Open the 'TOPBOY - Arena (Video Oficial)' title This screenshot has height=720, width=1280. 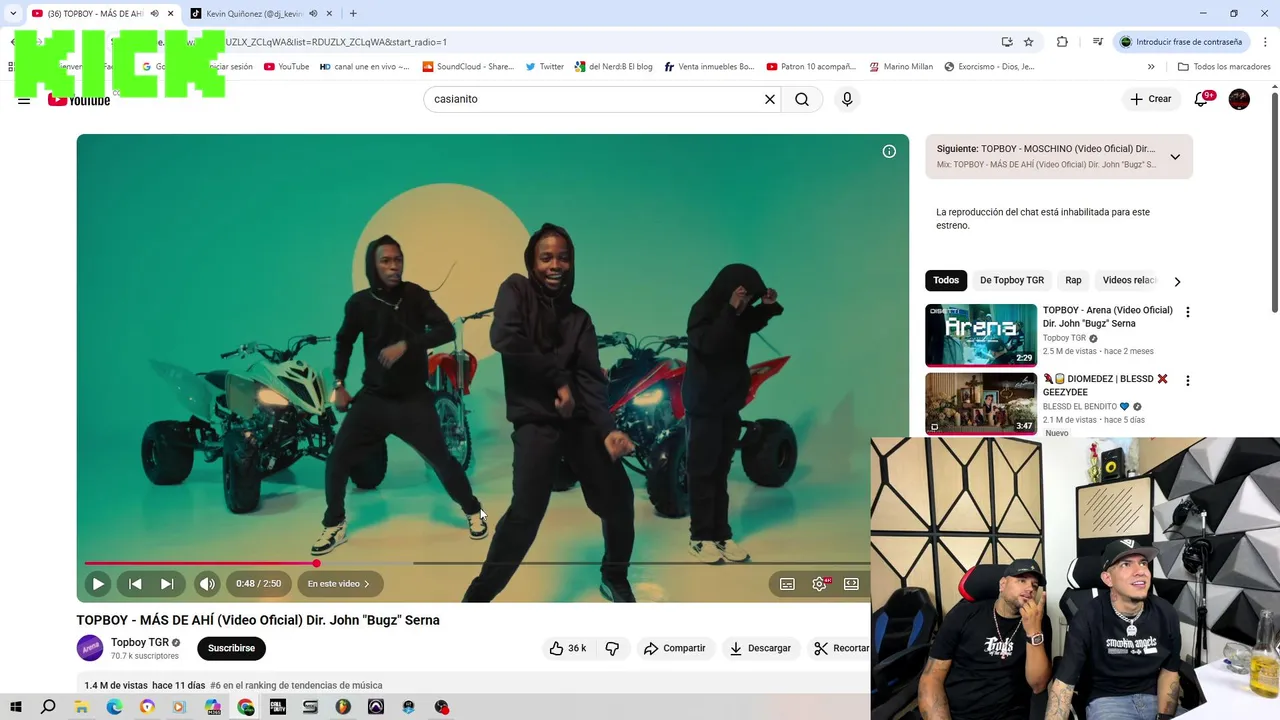tap(1108, 316)
